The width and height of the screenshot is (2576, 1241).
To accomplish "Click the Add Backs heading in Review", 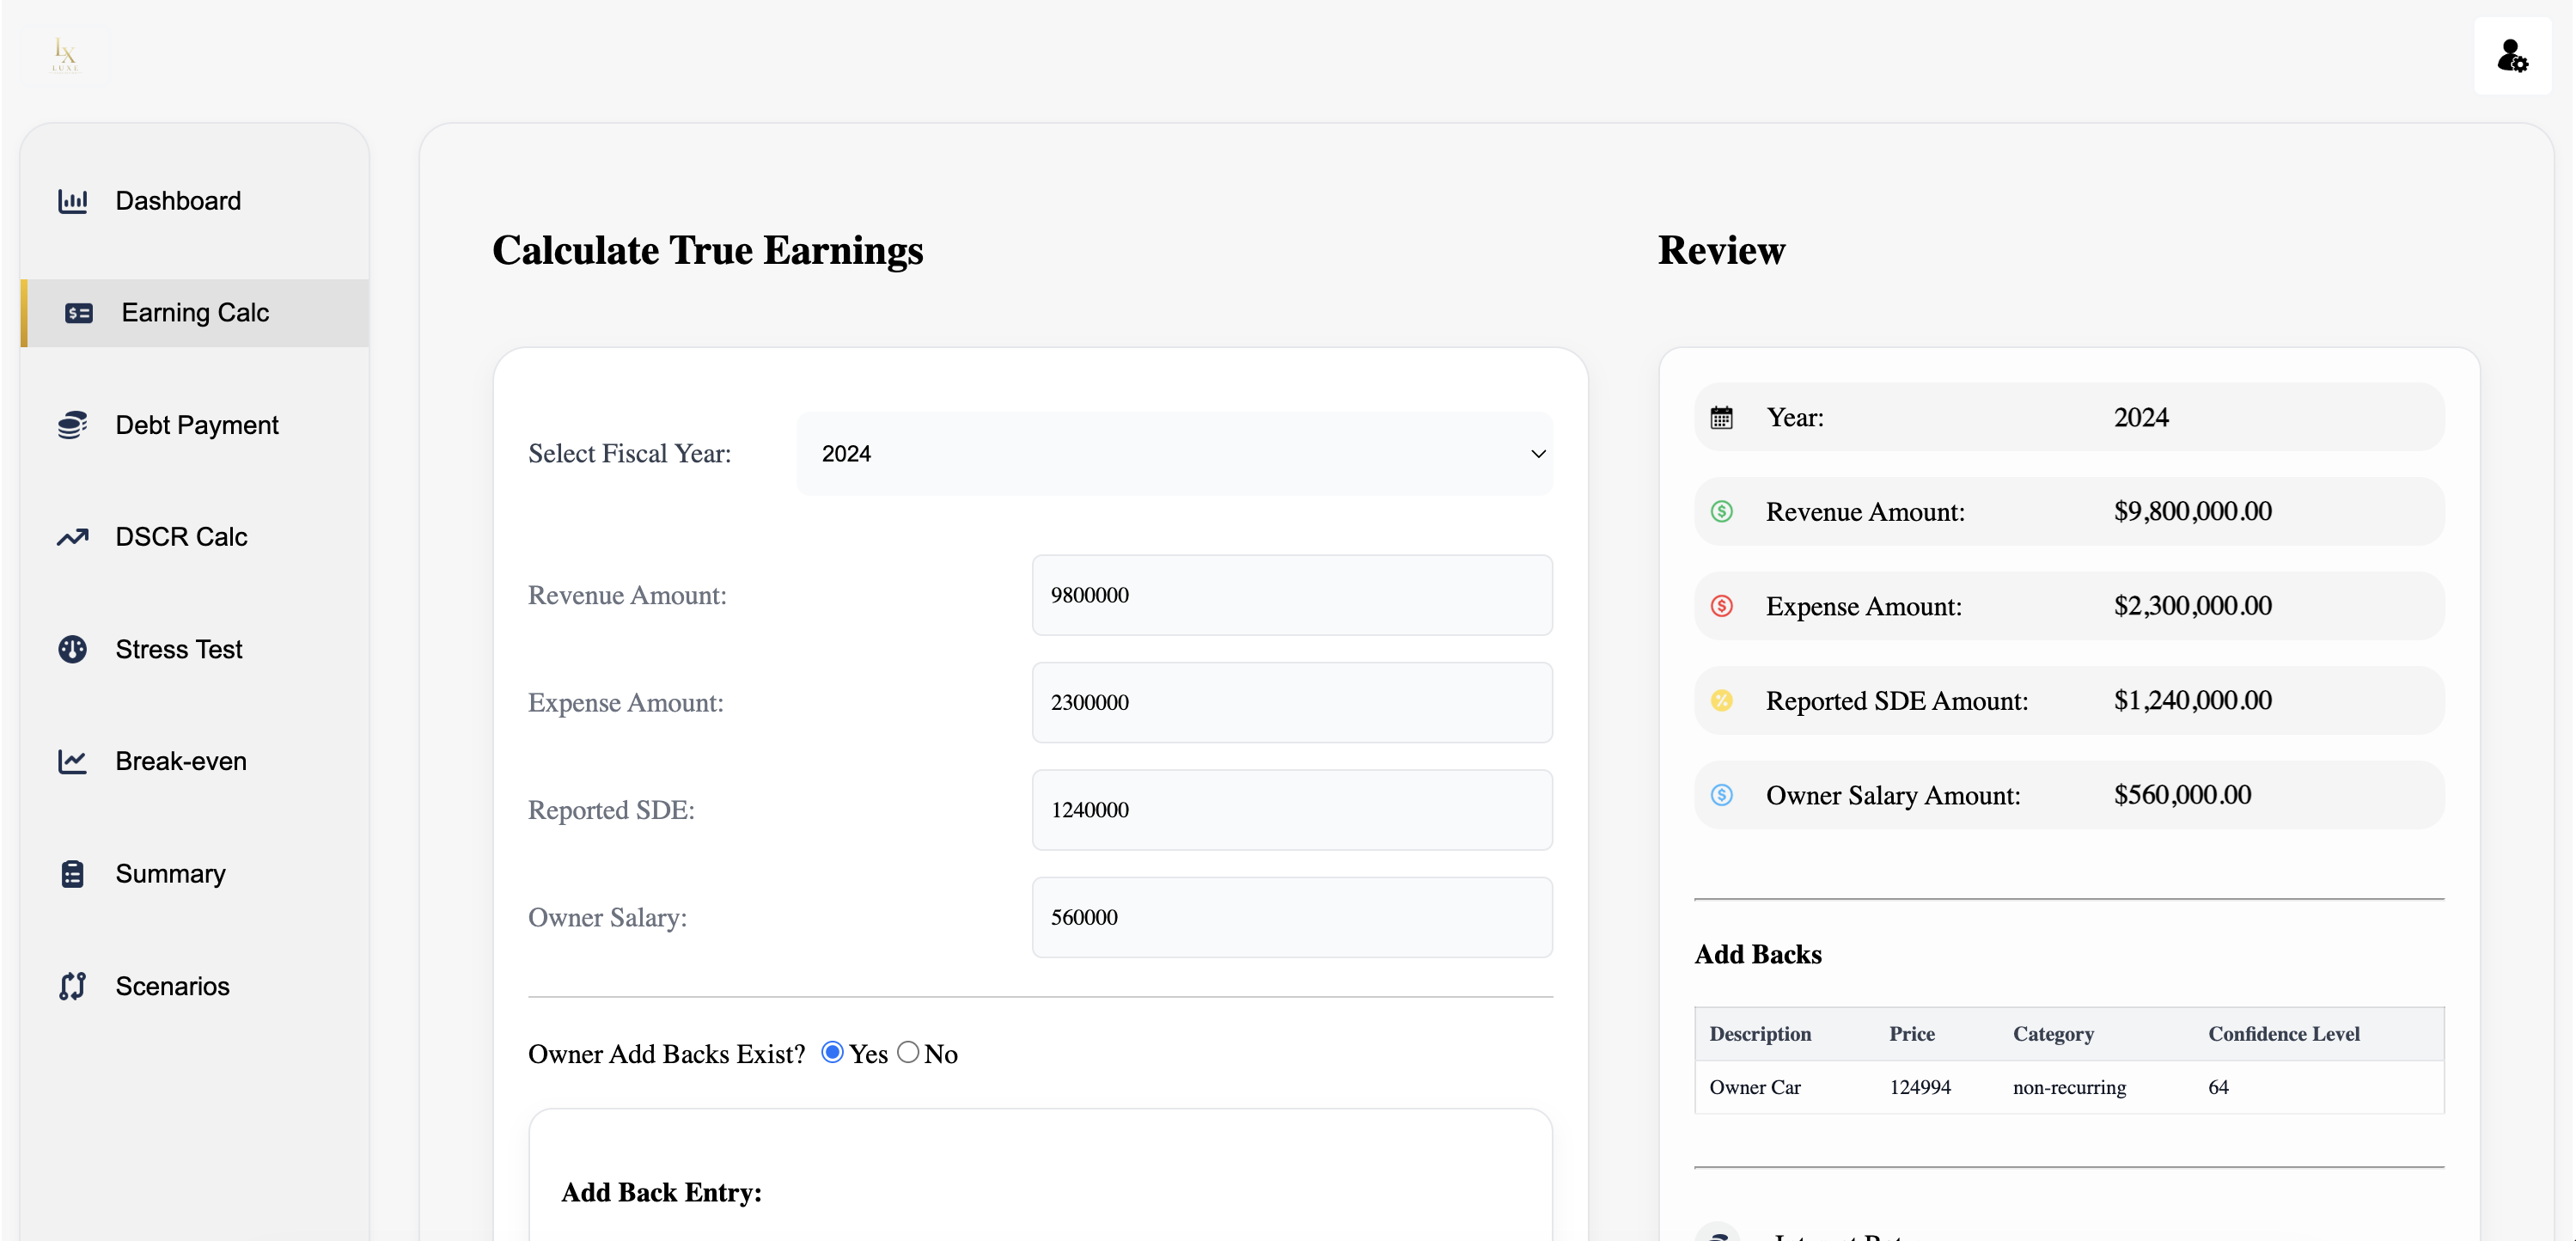I will [1758, 954].
